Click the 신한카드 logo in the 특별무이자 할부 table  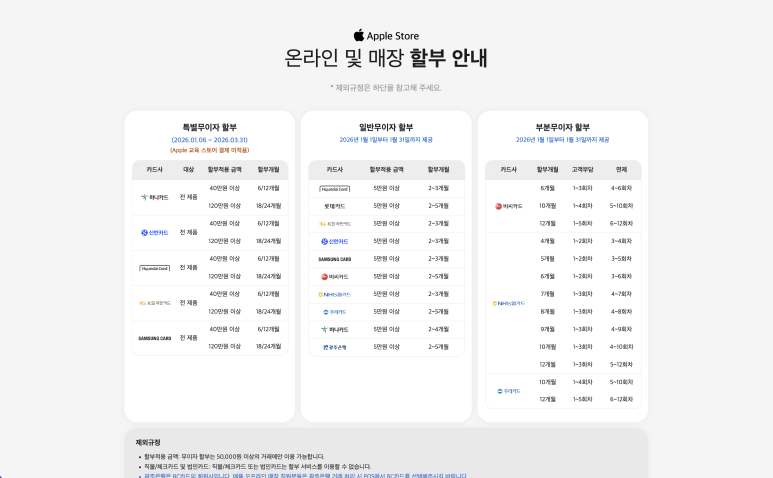154,233
